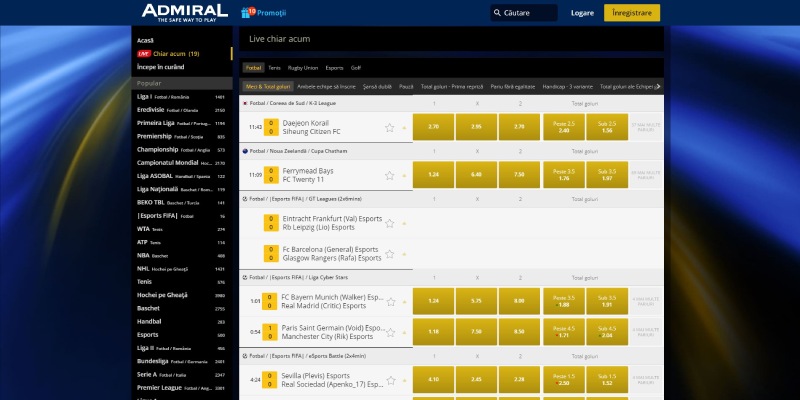Toggle the star for Eintracht Frankfurt (Val) Esports

390,223
